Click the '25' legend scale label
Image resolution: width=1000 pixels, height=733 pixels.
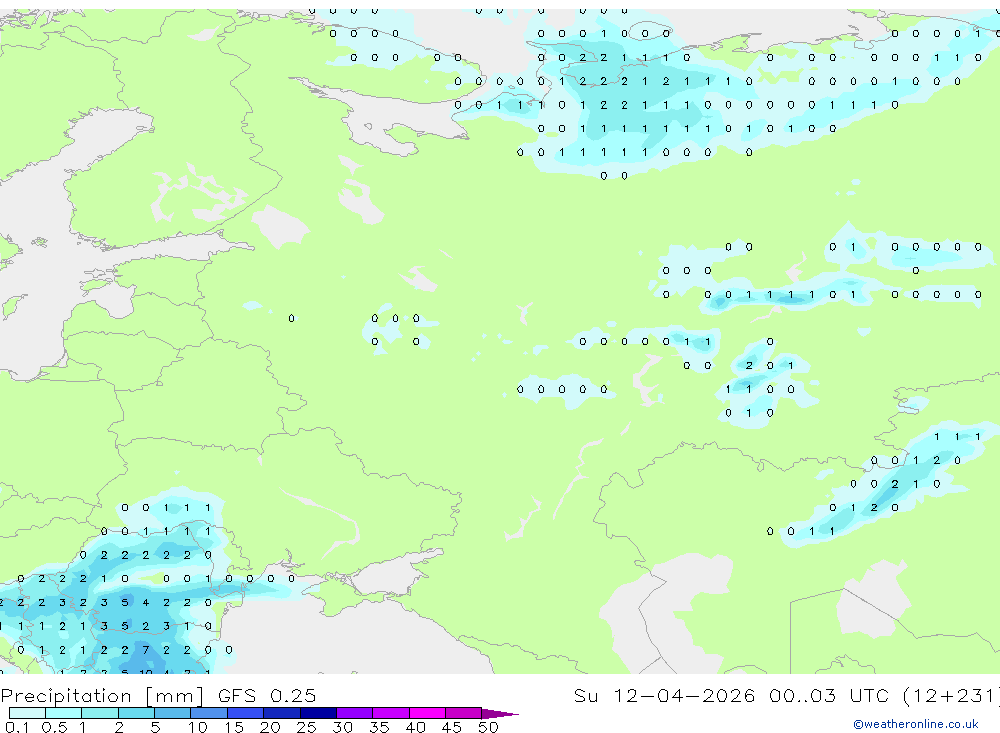306,727
